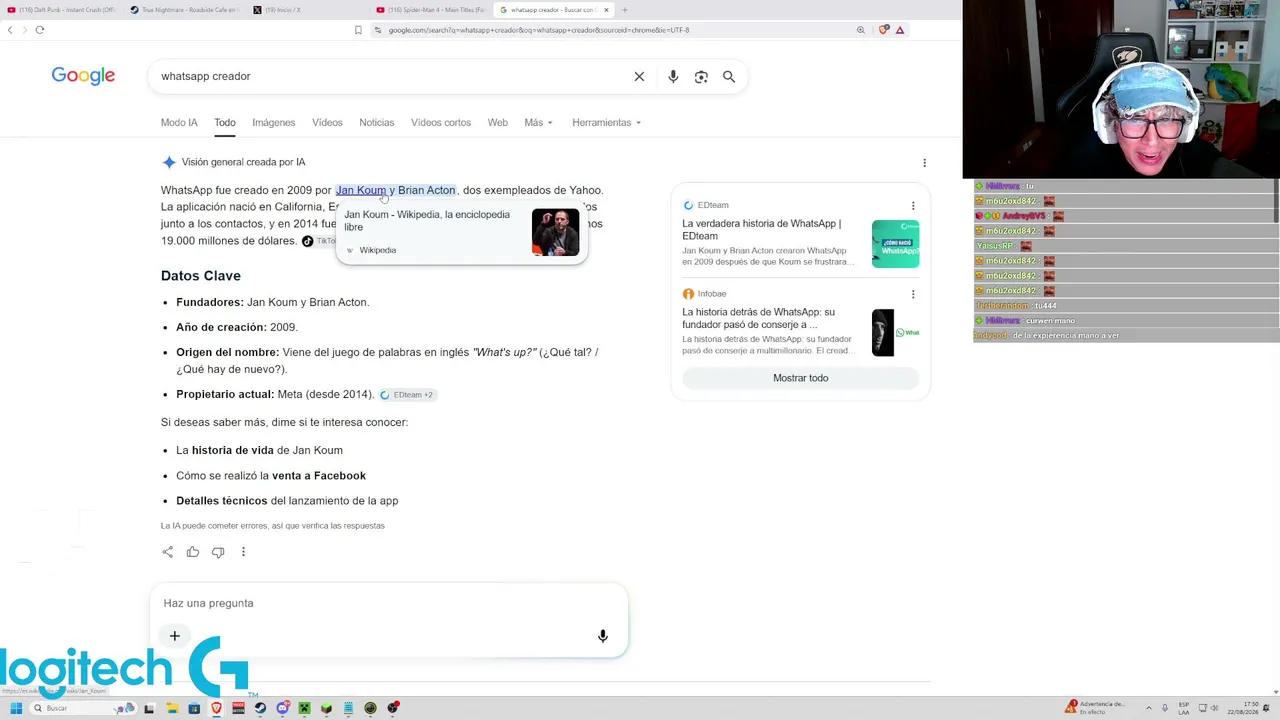Go back with the browser back arrow

(10, 30)
